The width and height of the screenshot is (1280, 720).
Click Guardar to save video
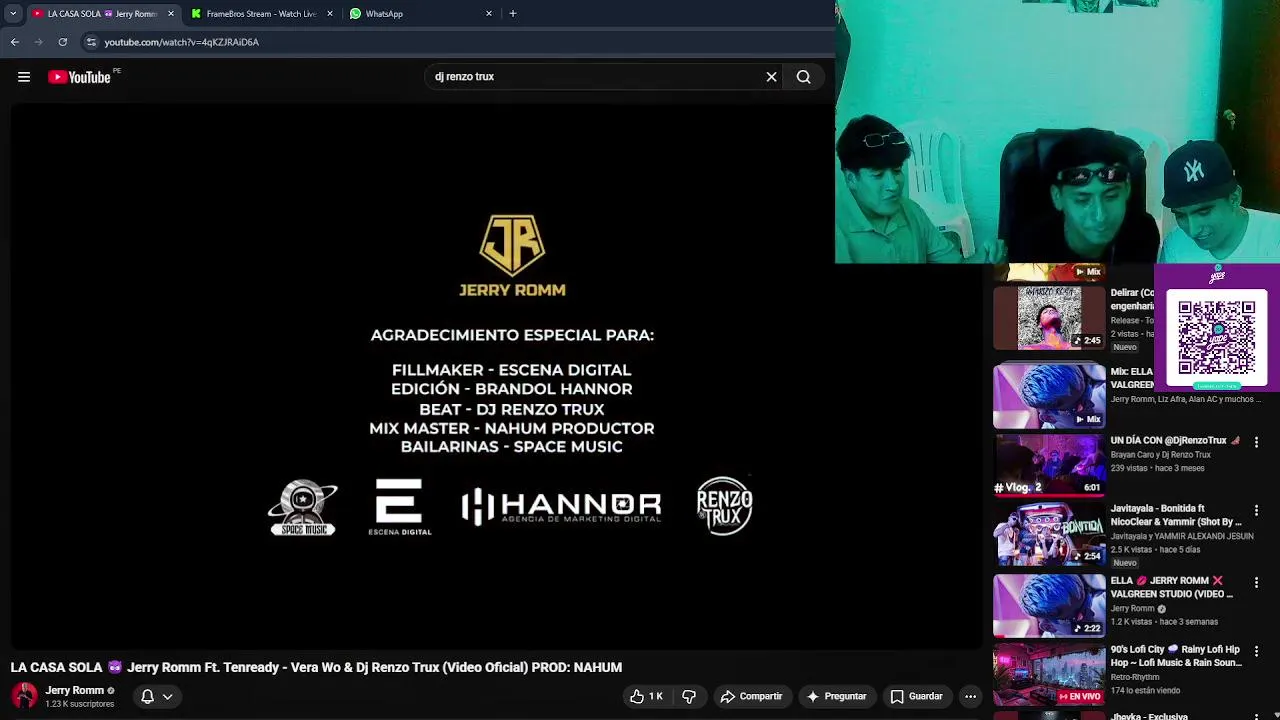pos(916,696)
